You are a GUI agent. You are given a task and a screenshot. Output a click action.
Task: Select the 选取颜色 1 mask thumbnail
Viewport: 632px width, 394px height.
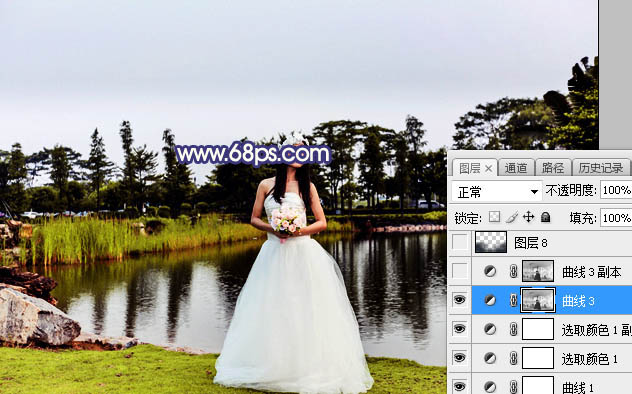pyautogui.click(x=538, y=358)
